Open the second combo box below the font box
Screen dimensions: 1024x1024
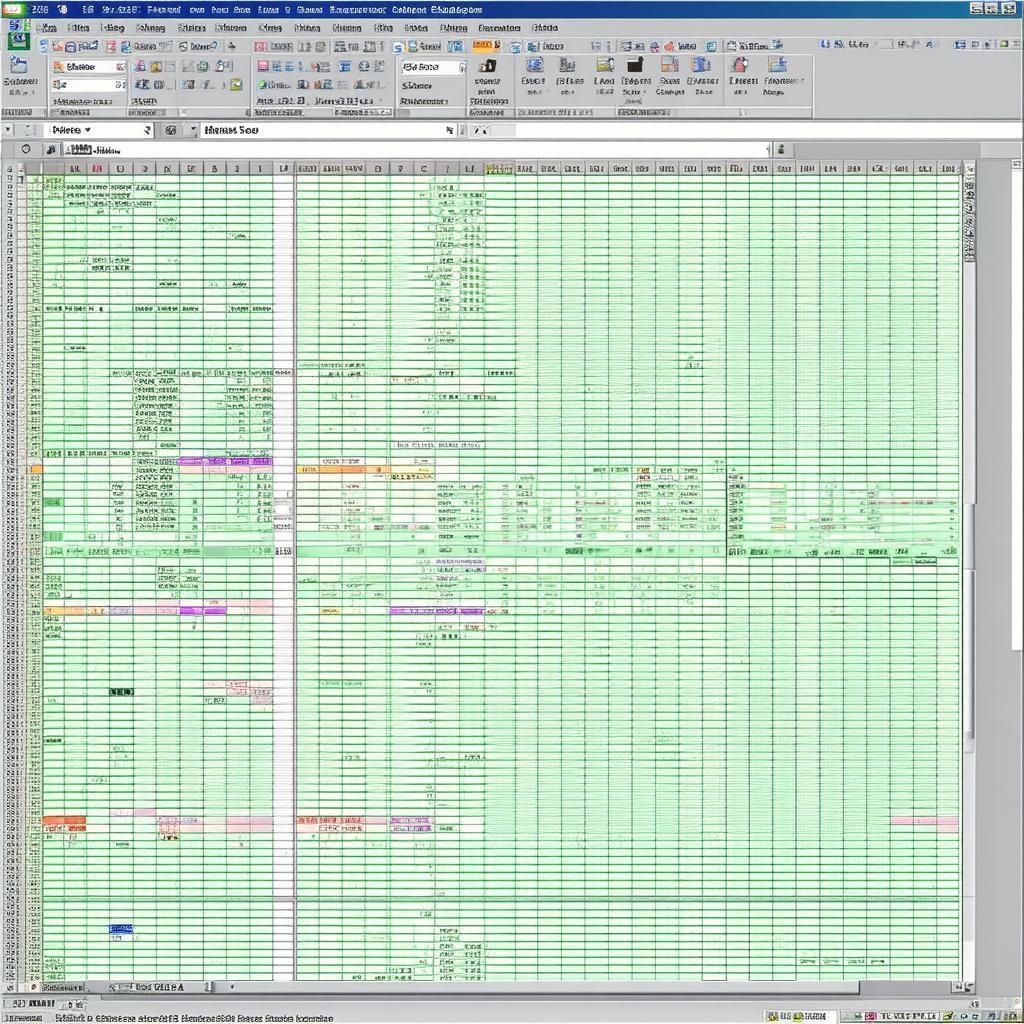click(89, 84)
